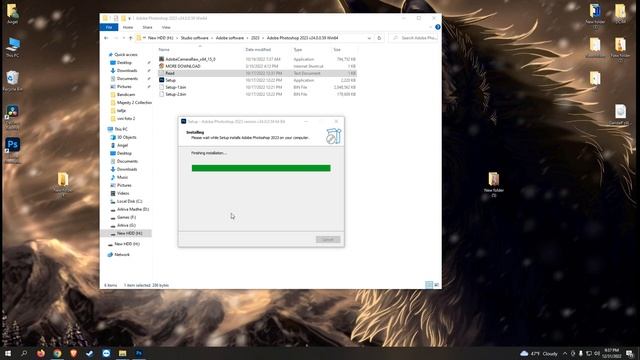Open recent locations dropdown beside Forward arrow

pyautogui.click(x=124, y=38)
